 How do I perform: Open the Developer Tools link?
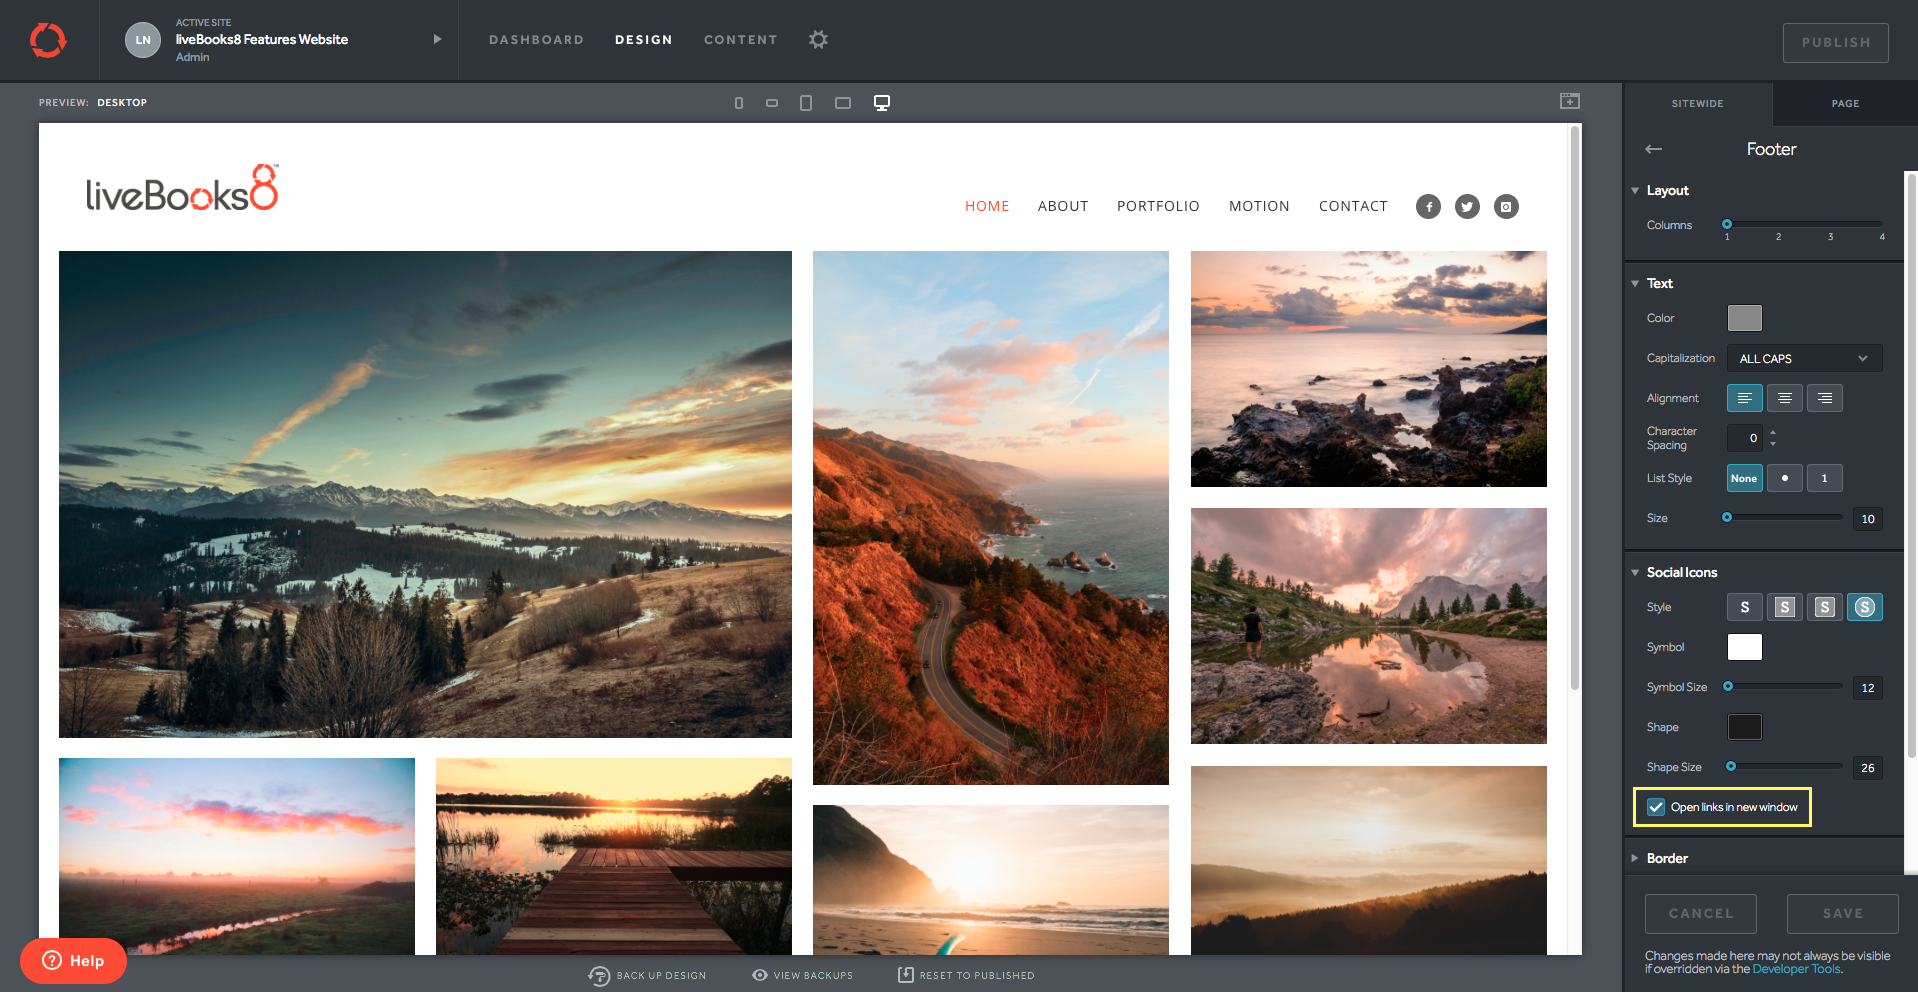[1796, 969]
